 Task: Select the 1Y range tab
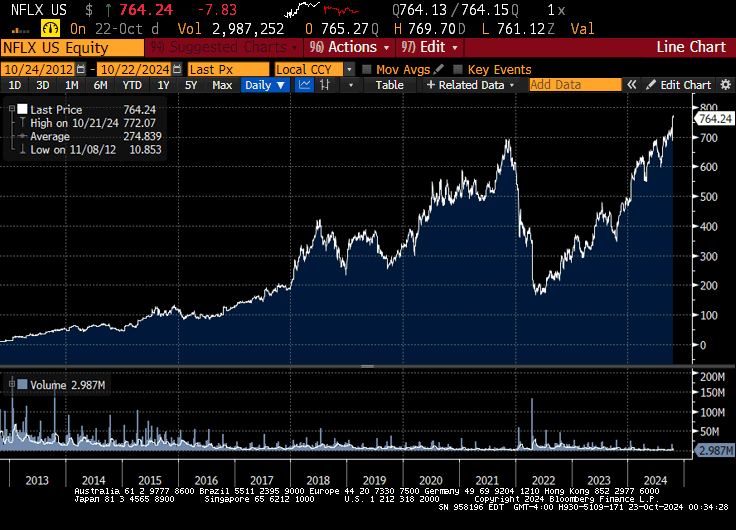163,85
